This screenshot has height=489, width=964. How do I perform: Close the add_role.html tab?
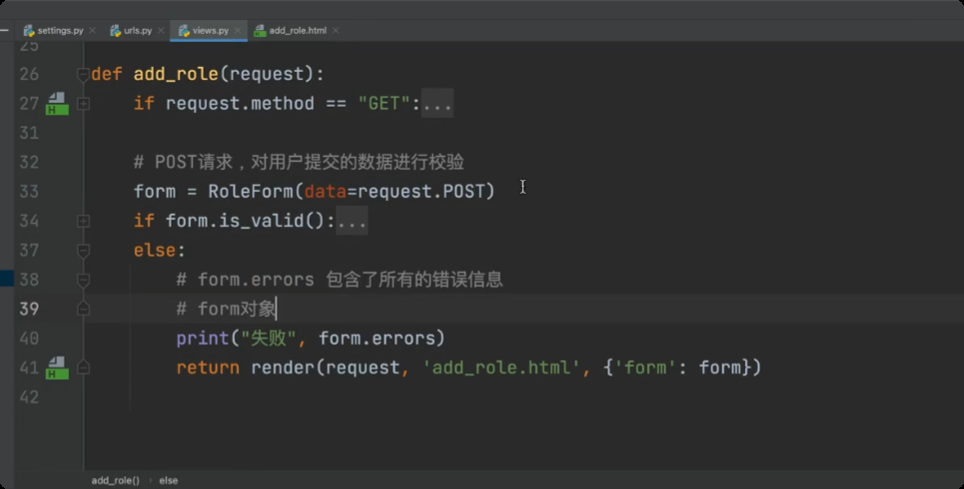point(336,30)
